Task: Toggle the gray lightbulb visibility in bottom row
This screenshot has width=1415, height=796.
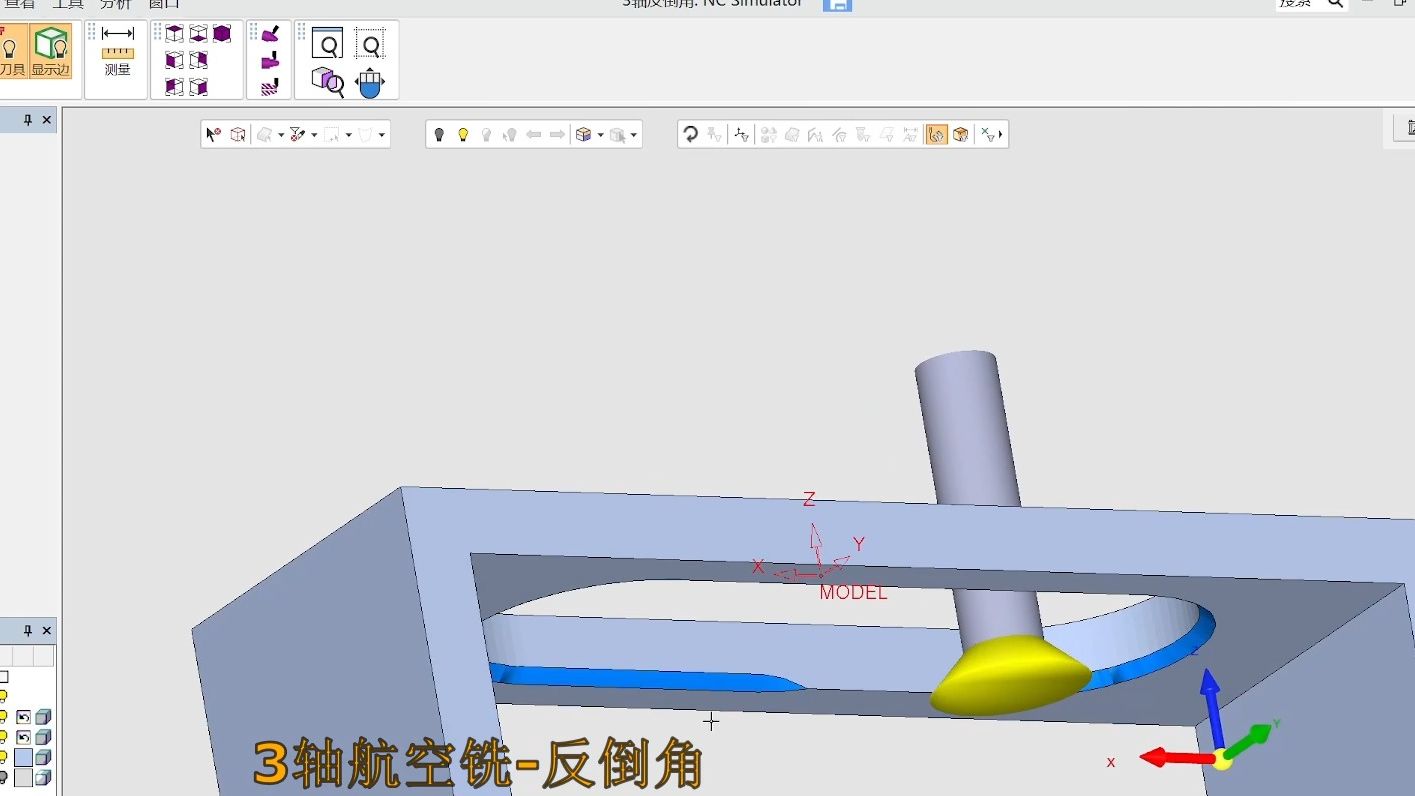Action: [x=3, y=777]
